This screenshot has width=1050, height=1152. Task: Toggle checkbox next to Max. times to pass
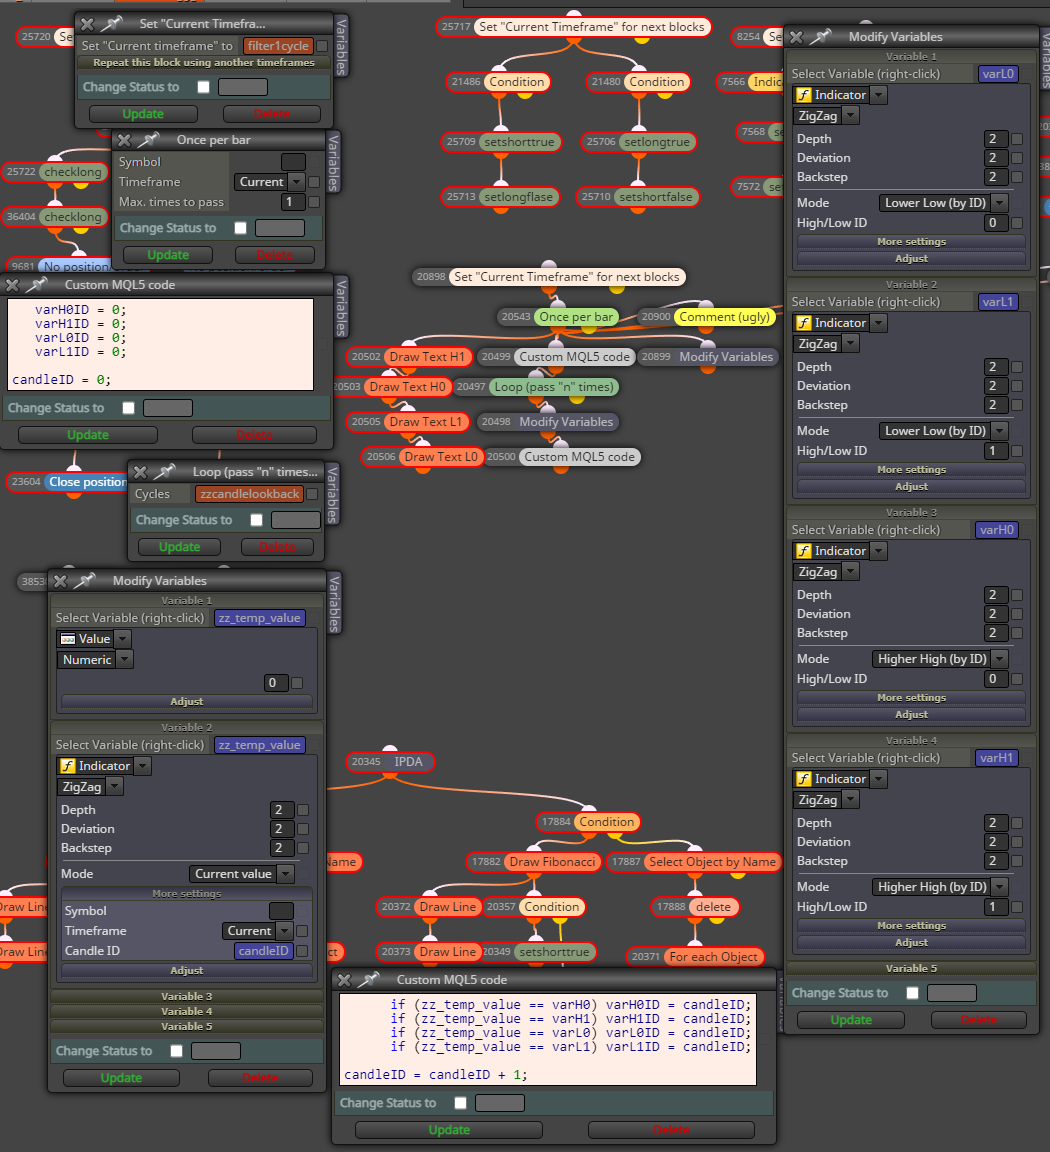click(x=314, y=201)
